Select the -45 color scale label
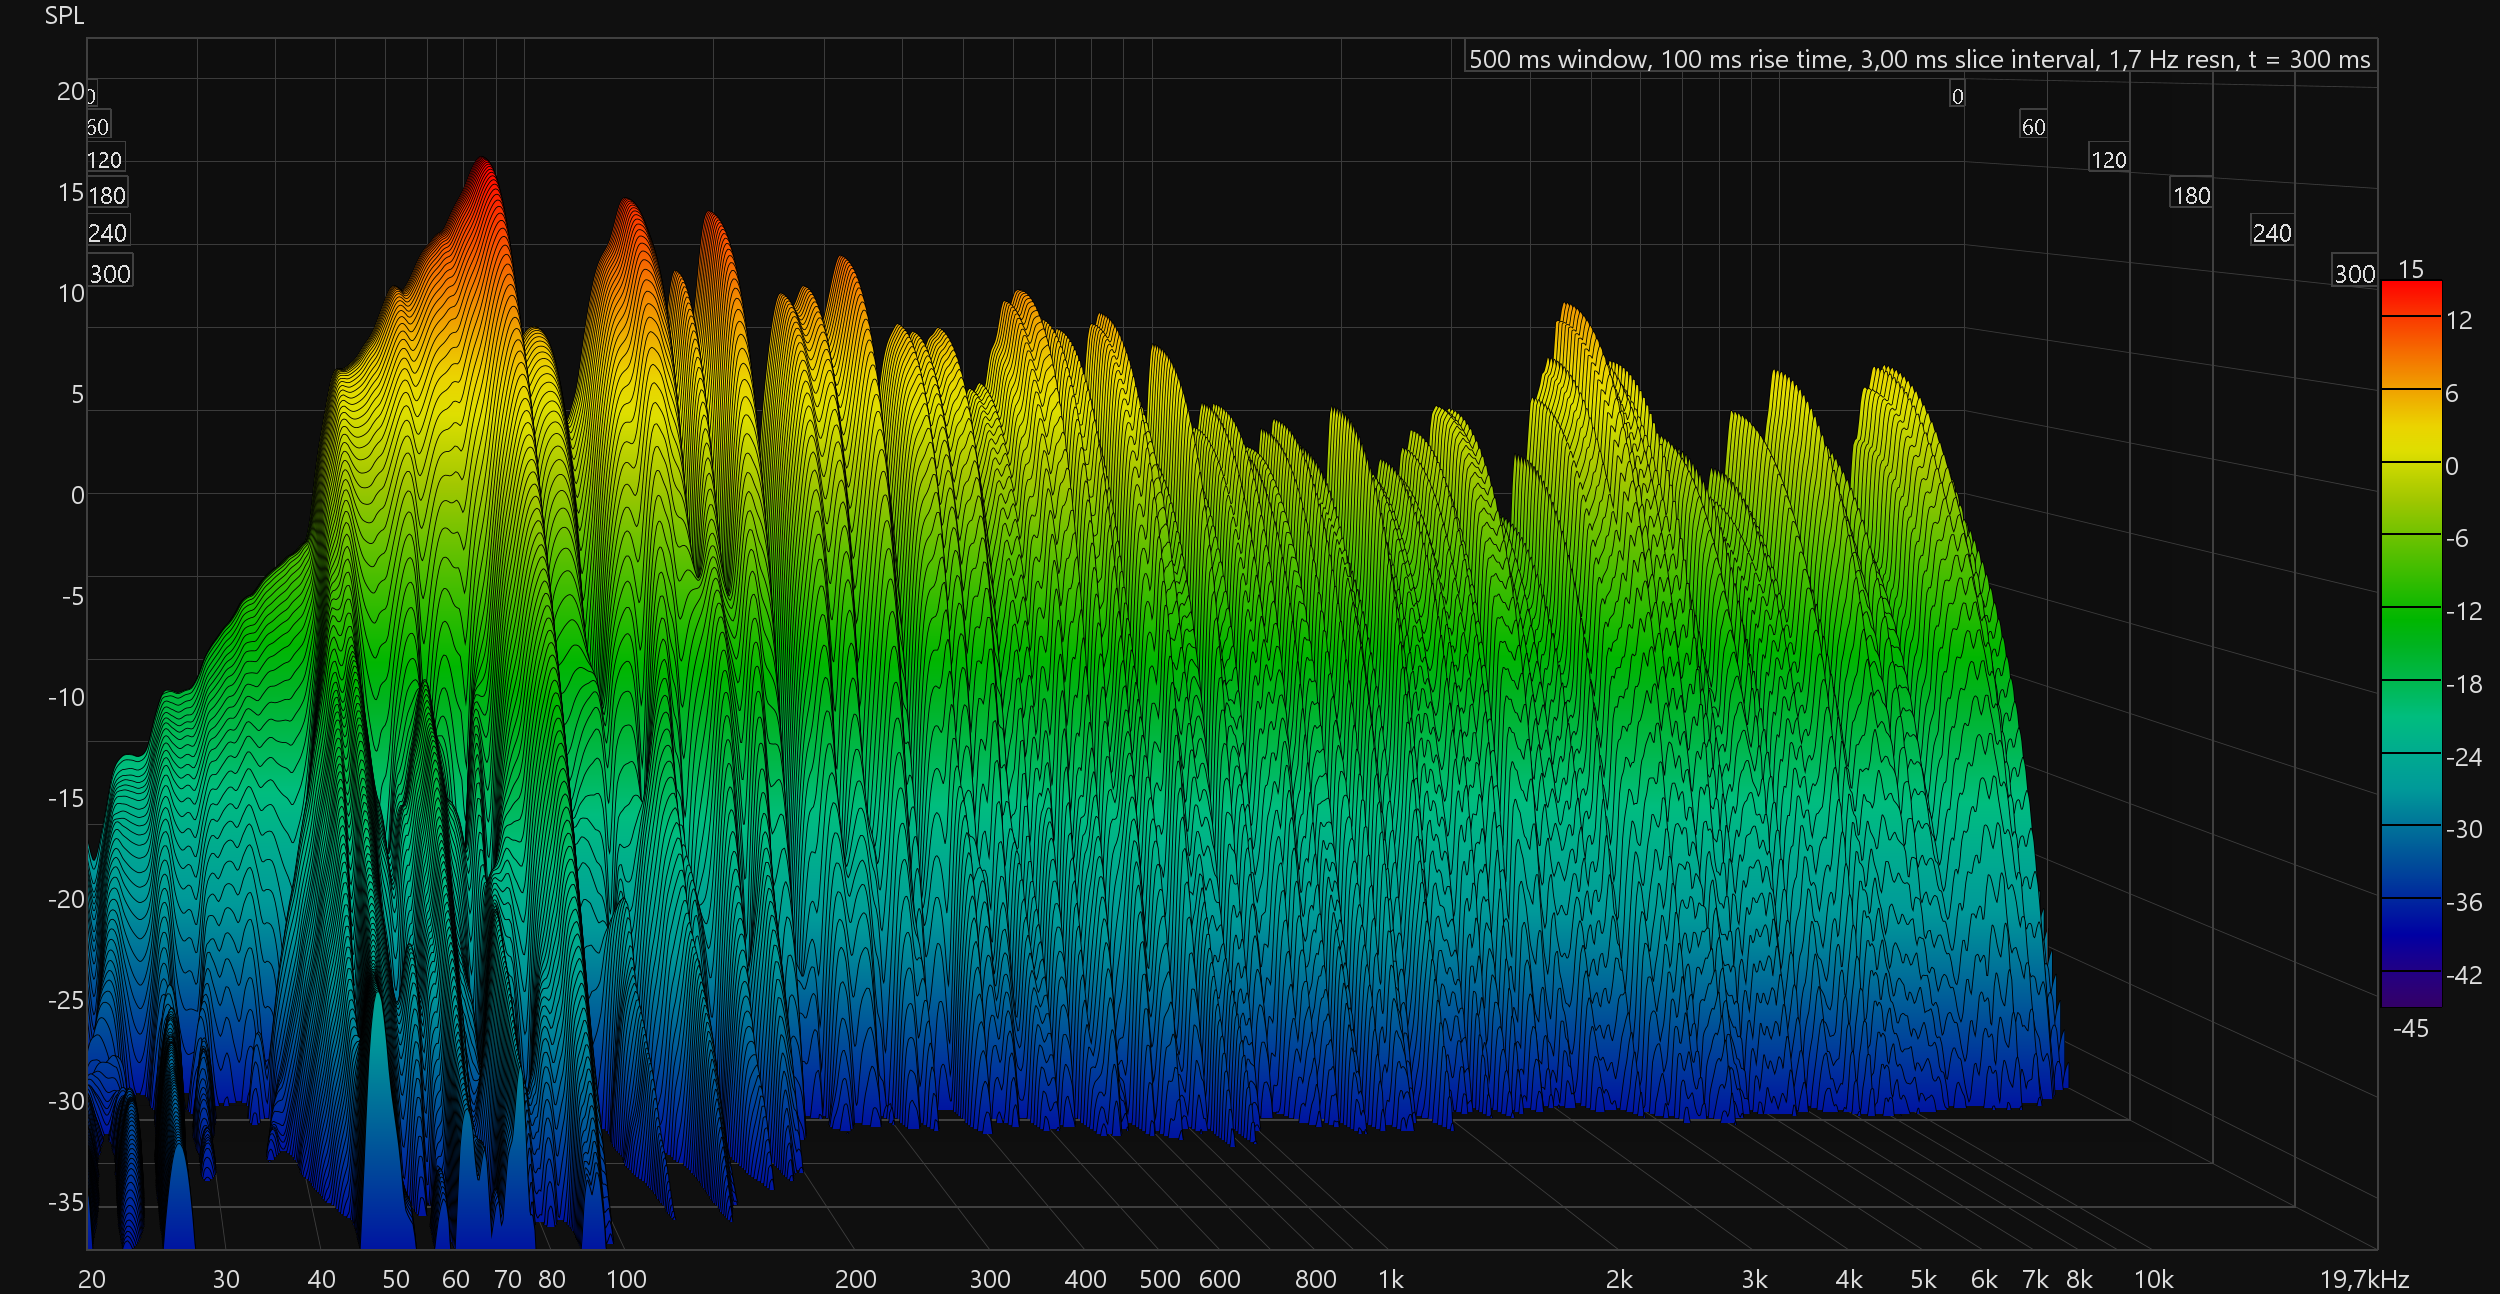Image resolution: width=2500 pixels, height=1294 pixels. click(x=2410, y=1028)
